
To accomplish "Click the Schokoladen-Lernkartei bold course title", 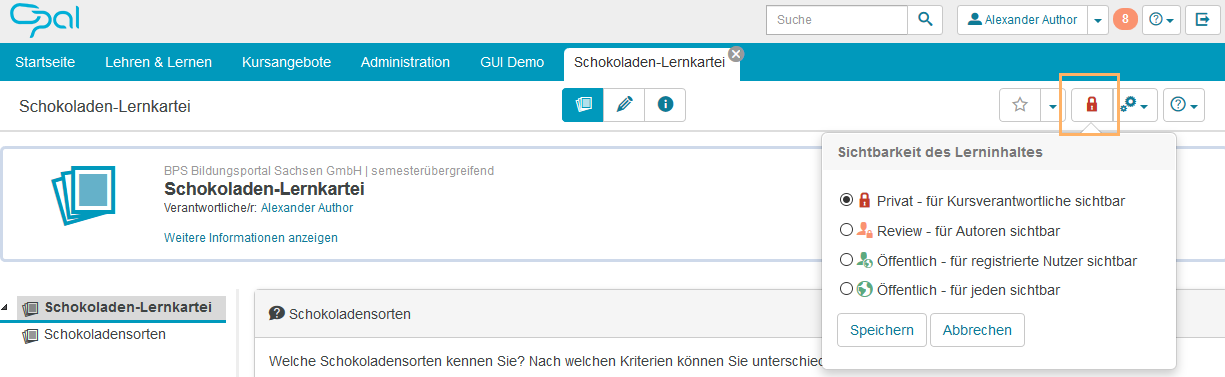I will coord(264,189).
